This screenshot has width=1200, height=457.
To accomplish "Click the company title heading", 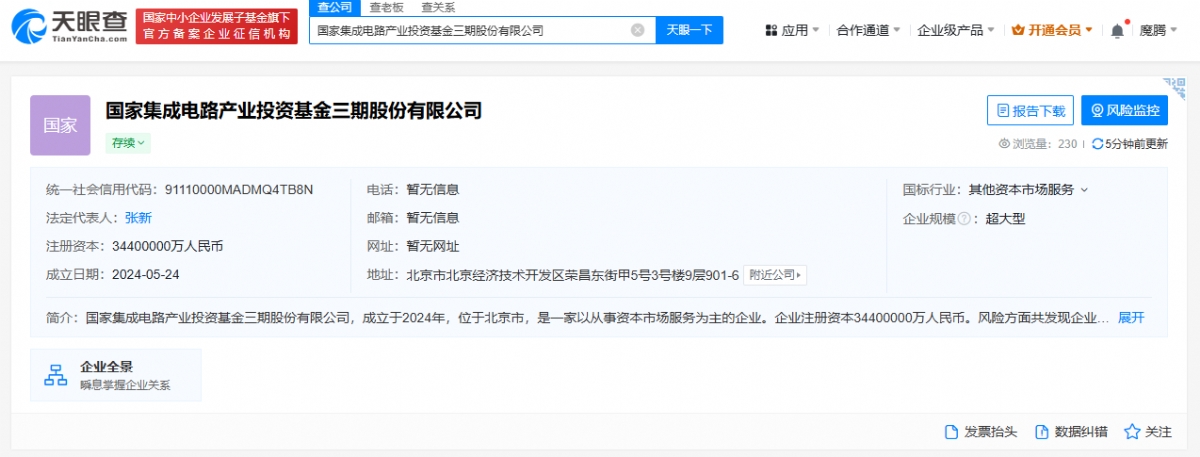I will point(294,110).
